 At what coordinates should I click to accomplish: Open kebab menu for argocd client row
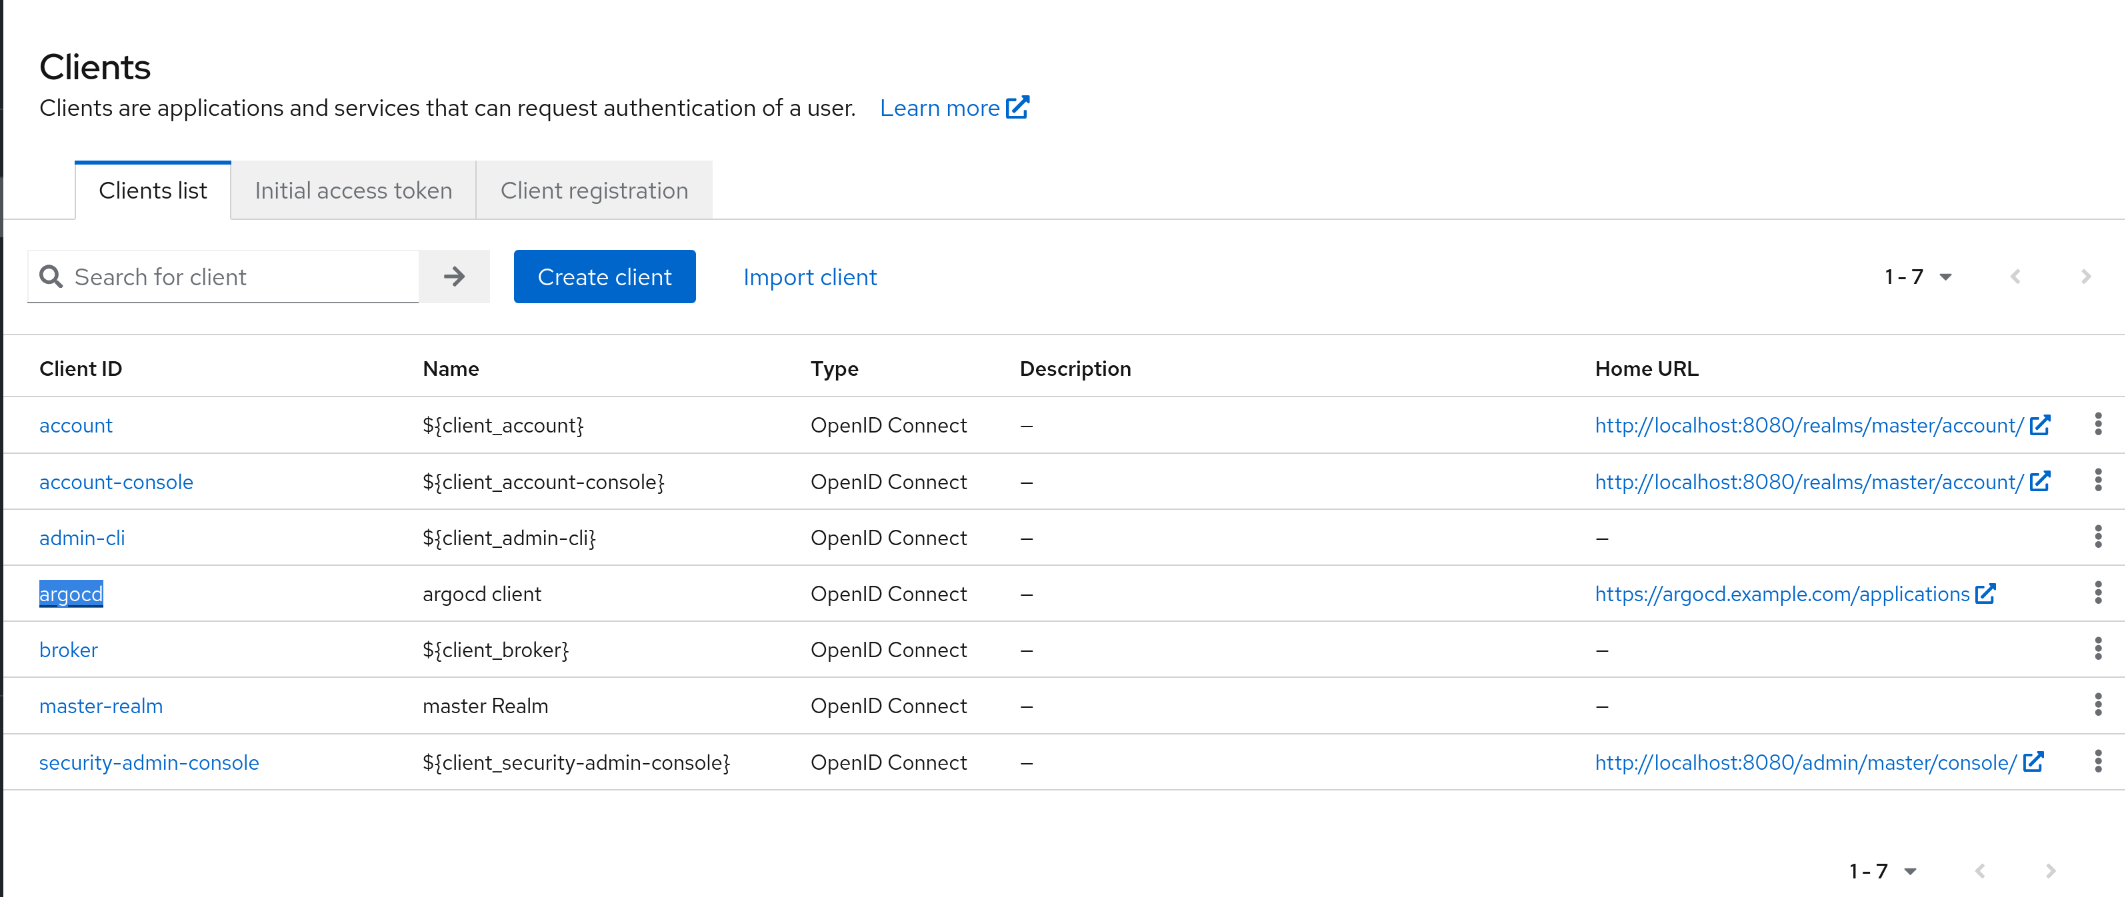click(x=2098, y=594)
